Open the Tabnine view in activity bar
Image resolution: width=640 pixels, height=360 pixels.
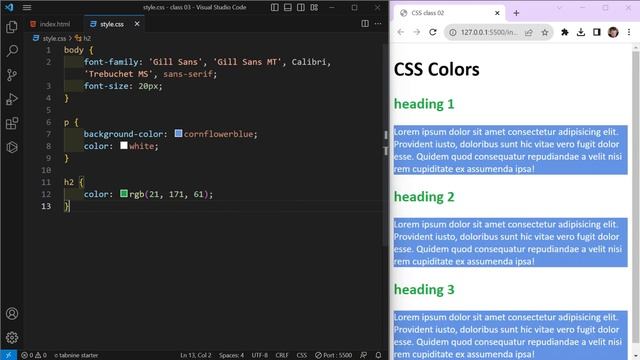click(12, 147)
